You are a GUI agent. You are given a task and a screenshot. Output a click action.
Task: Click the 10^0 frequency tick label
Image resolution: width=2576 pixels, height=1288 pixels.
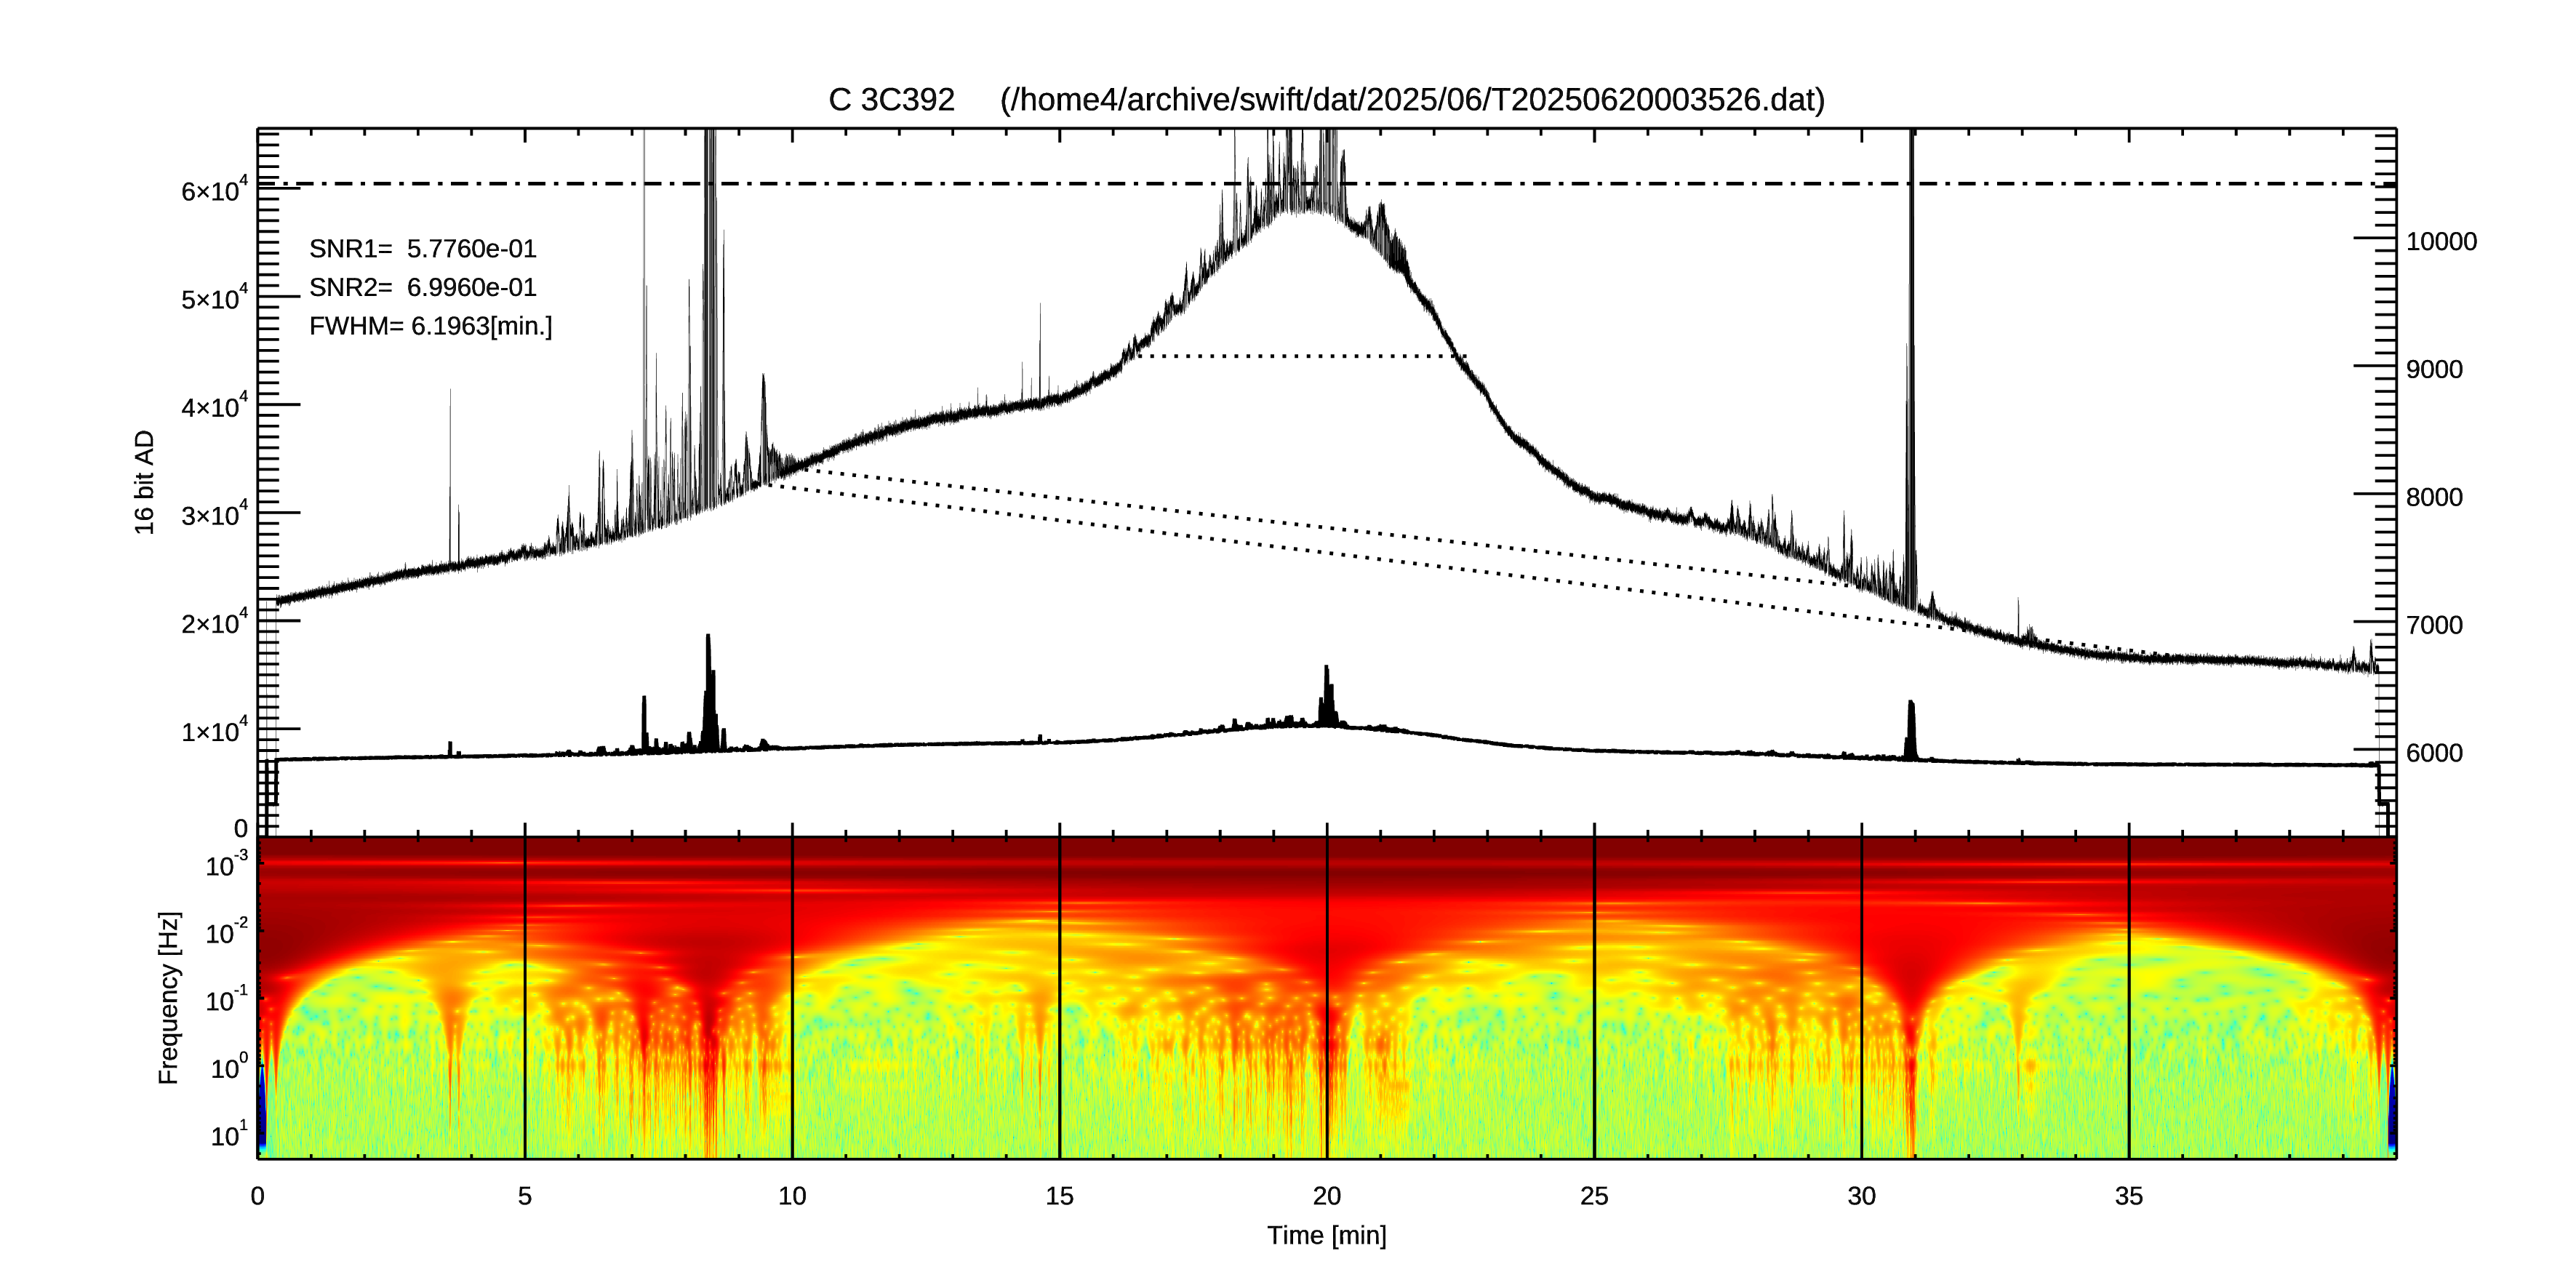tap(229, 1066)
